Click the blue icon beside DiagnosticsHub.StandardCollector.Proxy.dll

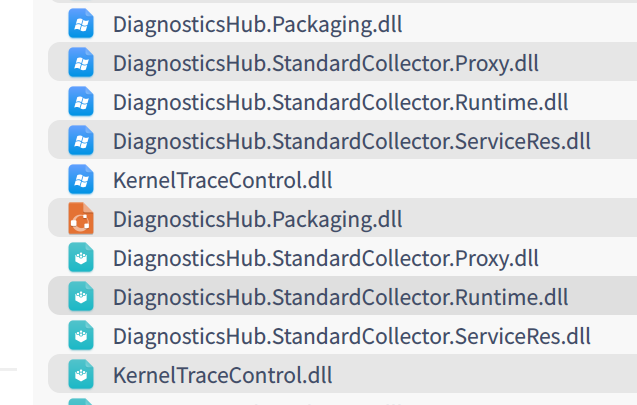[80, 63]
